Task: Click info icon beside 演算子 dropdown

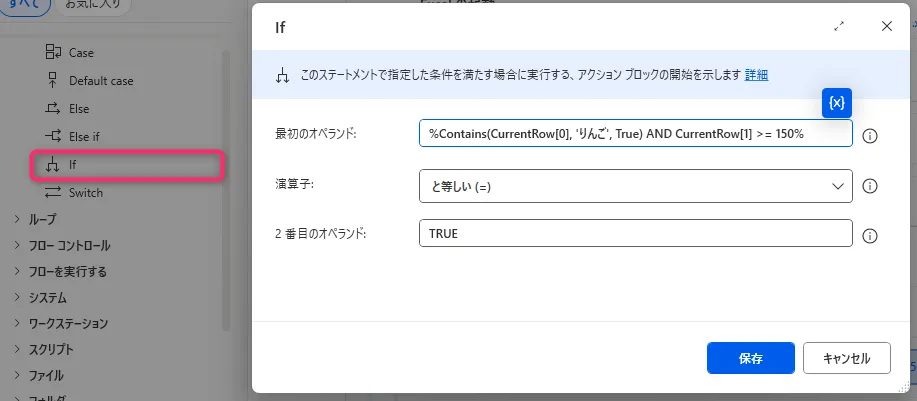Action: point(869,186)
